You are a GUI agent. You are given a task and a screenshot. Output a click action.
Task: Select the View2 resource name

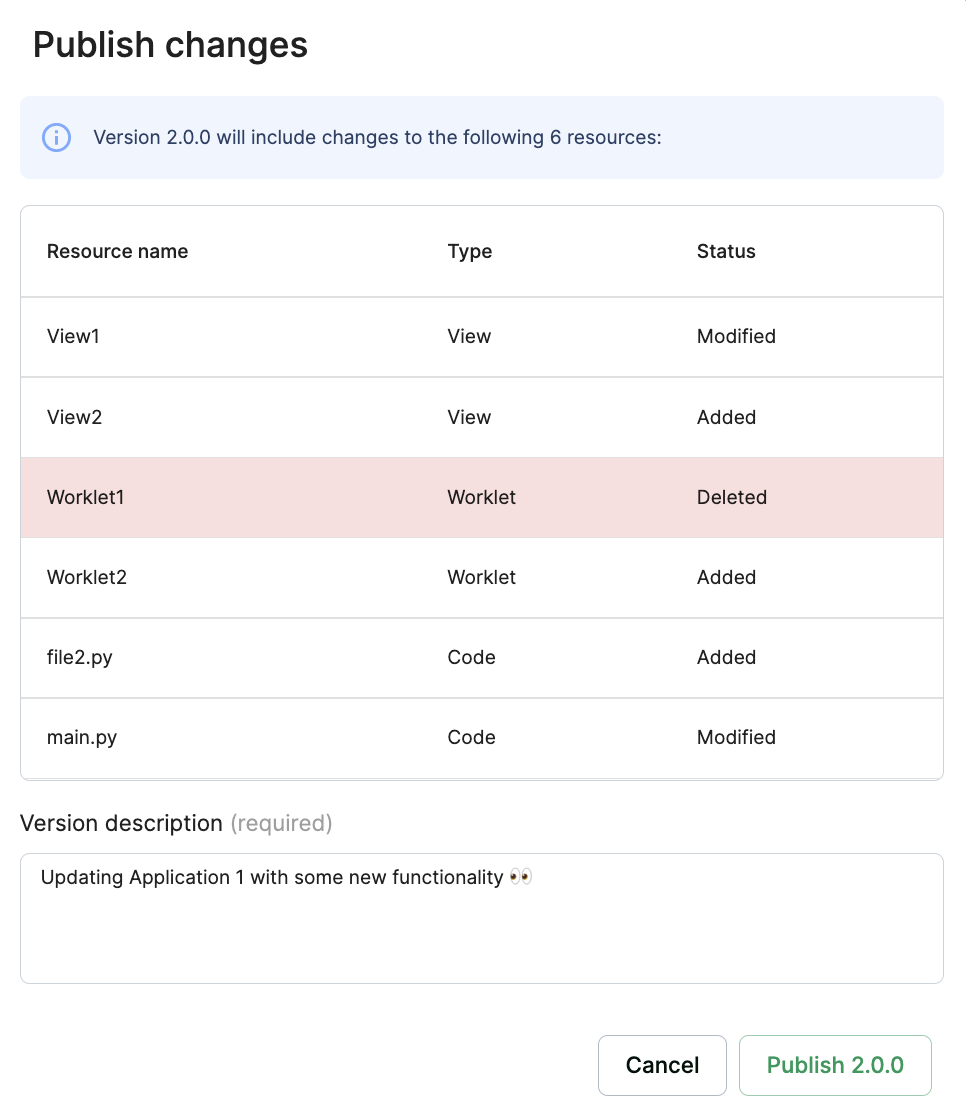tap(74, 417)
